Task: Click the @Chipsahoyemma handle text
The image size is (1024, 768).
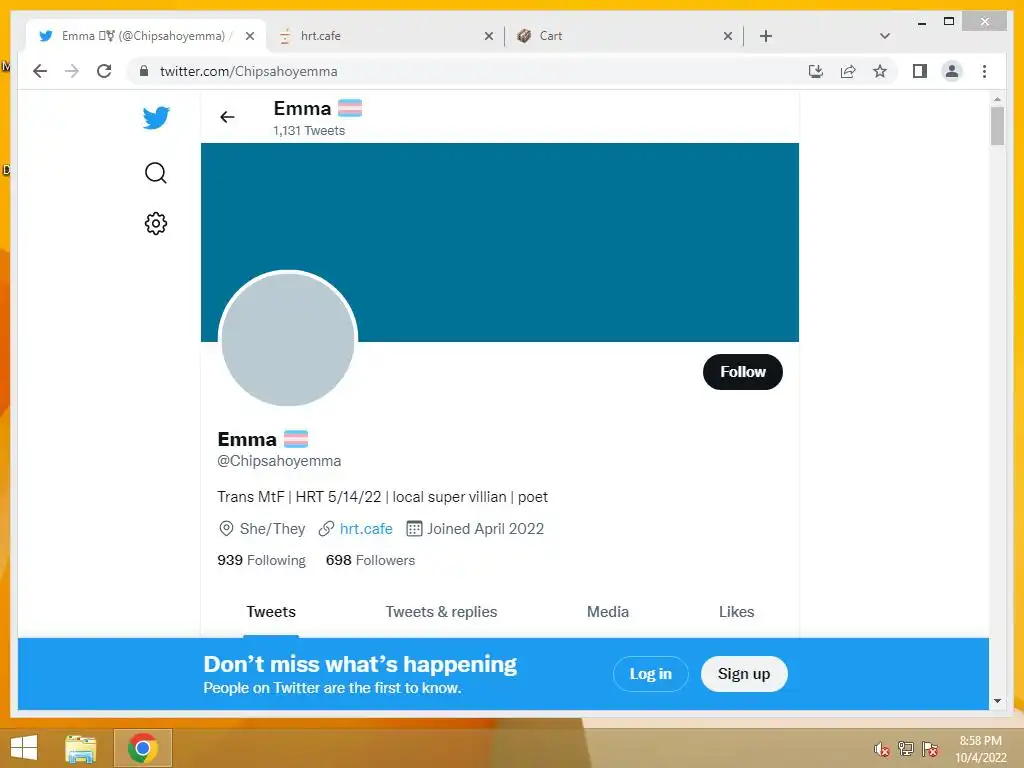Action: pyautogui.click(x=279, y=461)
